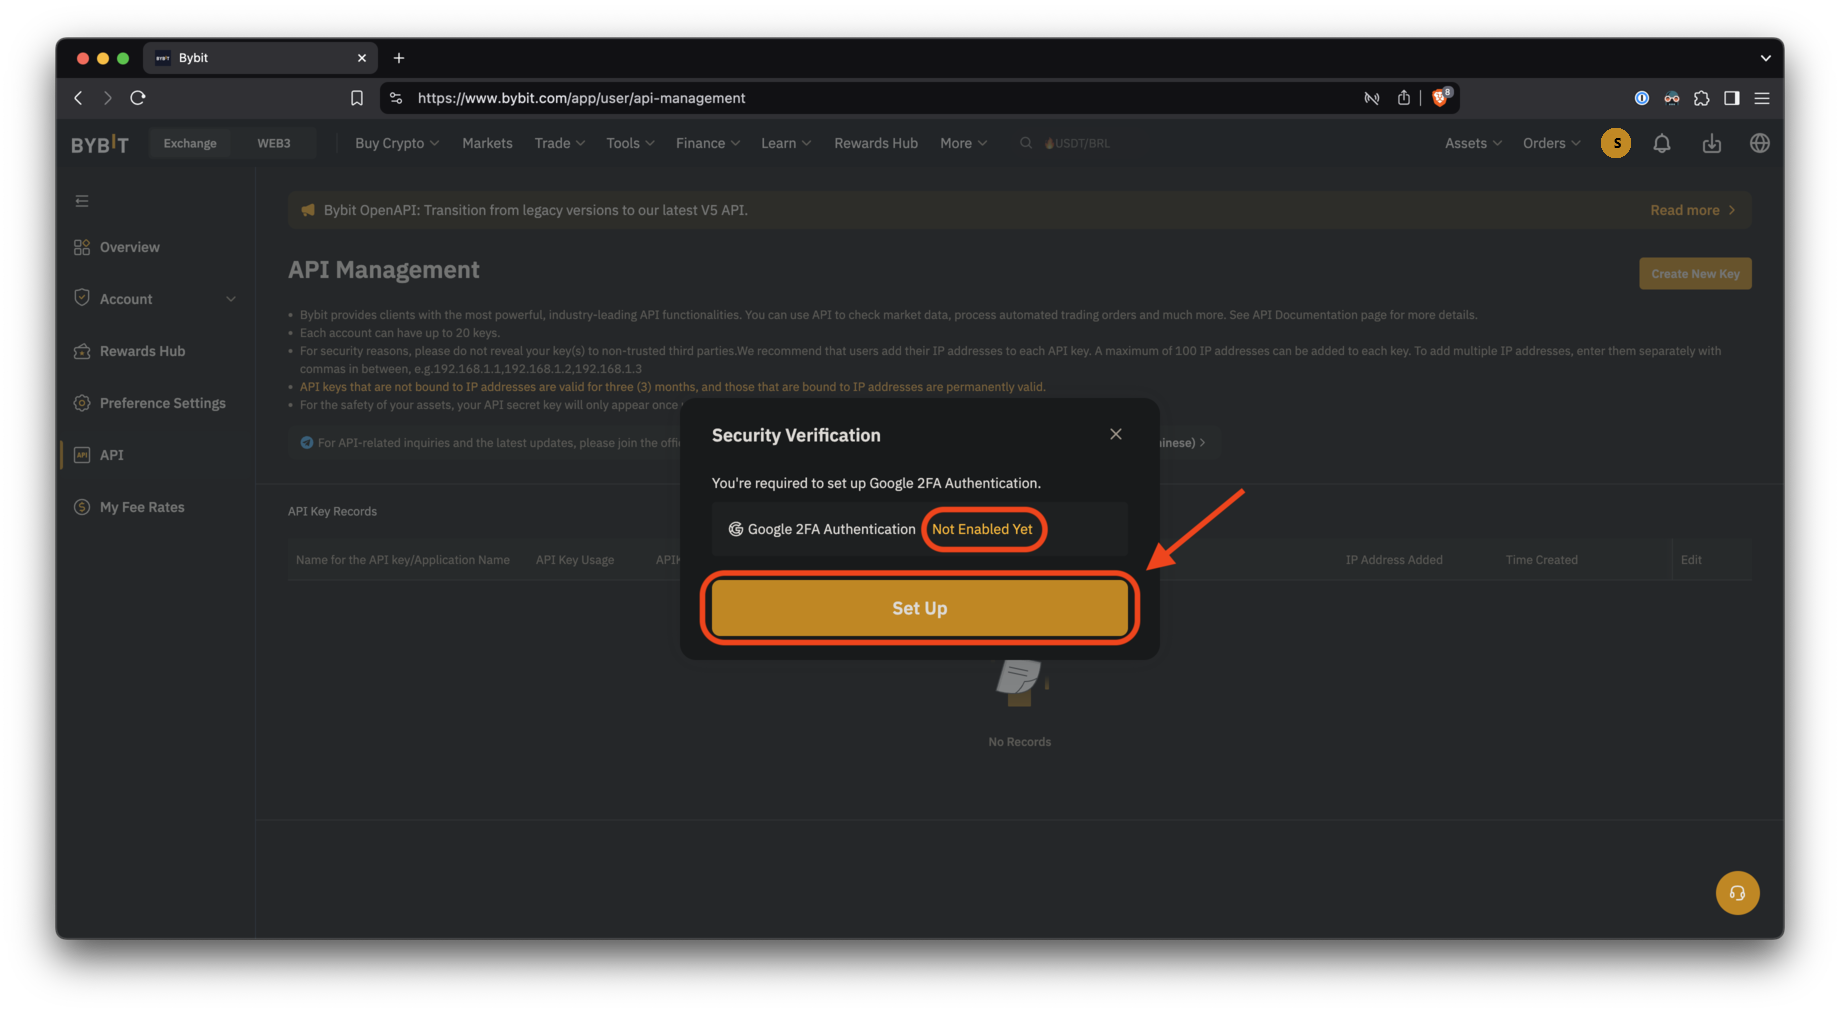Screen dimensions: 1840x1013
Task: Click the download app icon
Action: pos(1711,144)
